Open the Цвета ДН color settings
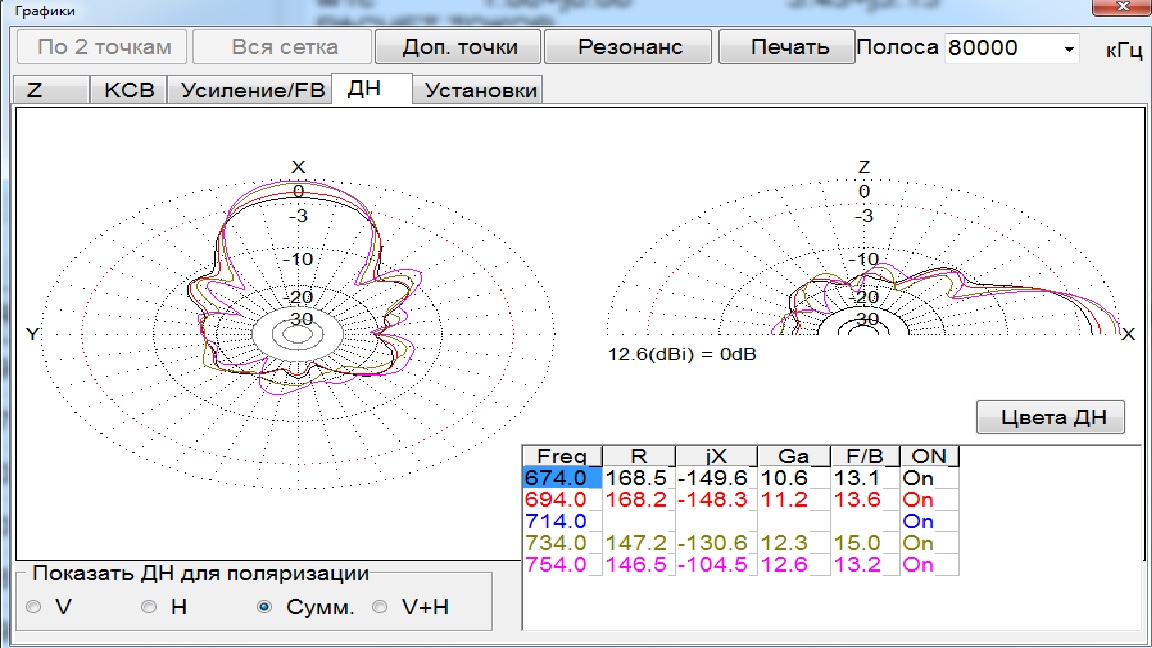The width and height of the screenshot is (1152, 648). pyautogui.click(x=1050, y=418)
